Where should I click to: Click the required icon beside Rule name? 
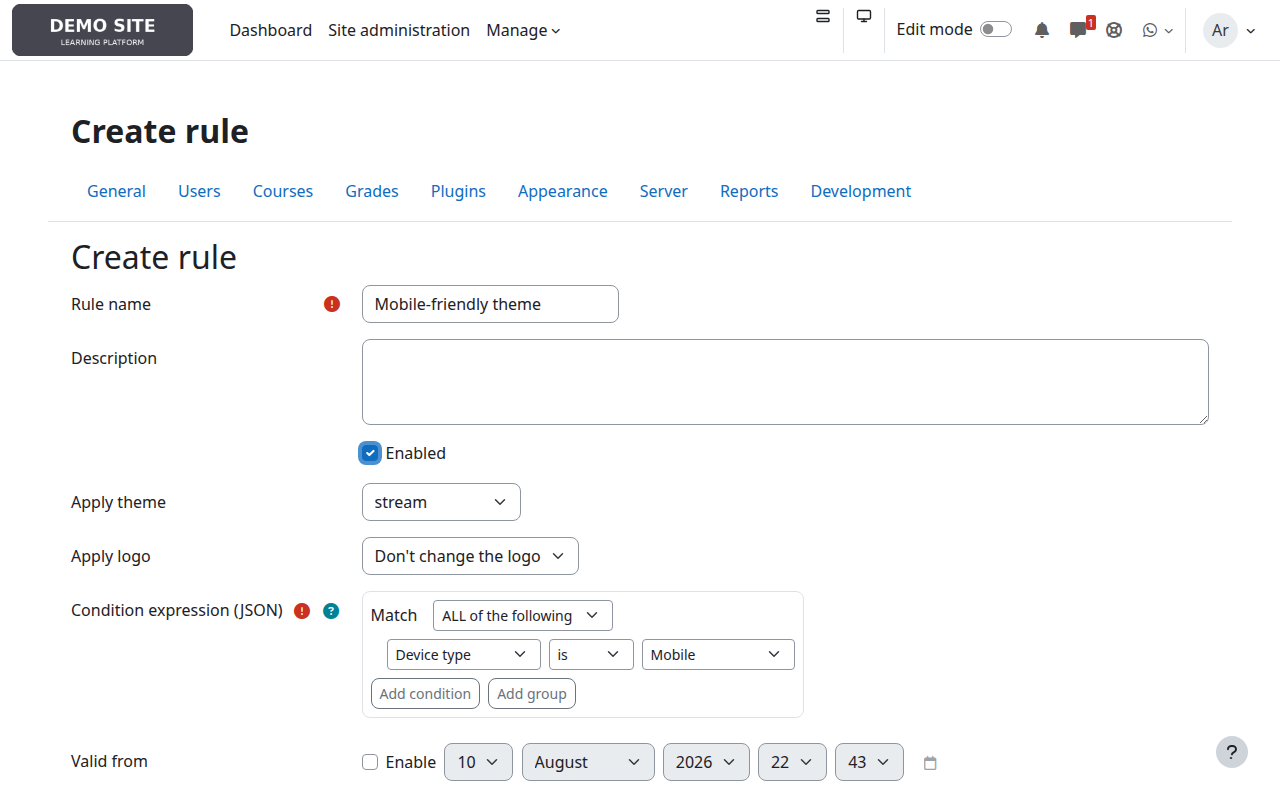332,304
